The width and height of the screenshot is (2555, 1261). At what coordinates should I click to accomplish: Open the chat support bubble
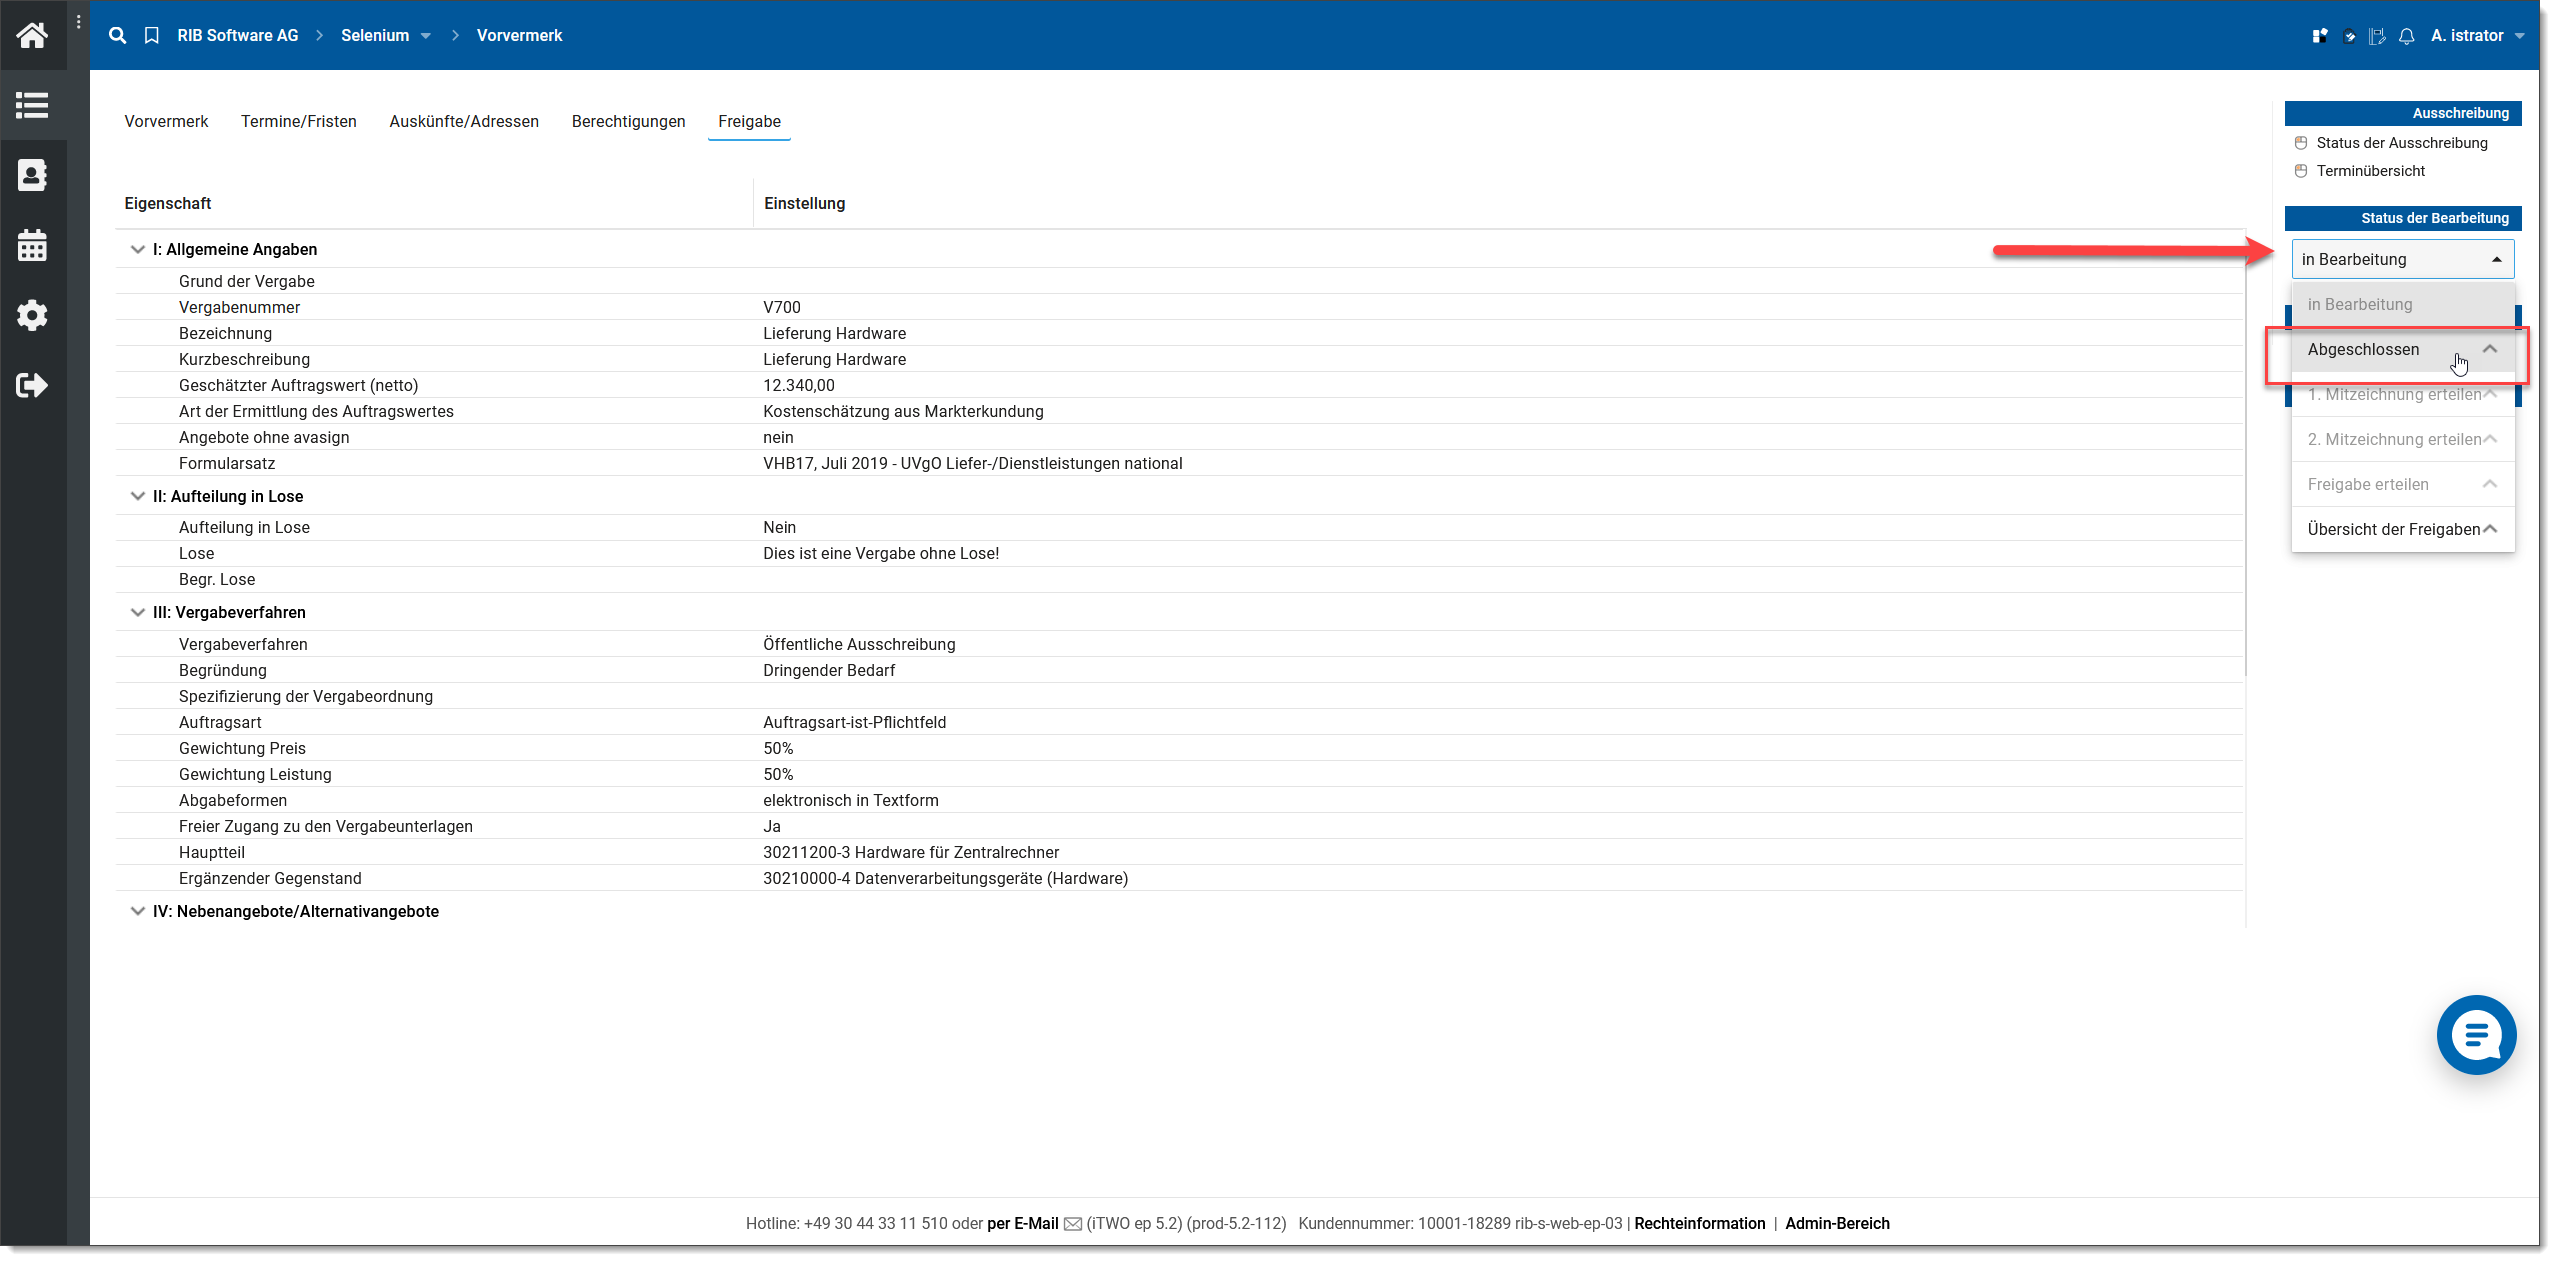click(2475, 1034)
